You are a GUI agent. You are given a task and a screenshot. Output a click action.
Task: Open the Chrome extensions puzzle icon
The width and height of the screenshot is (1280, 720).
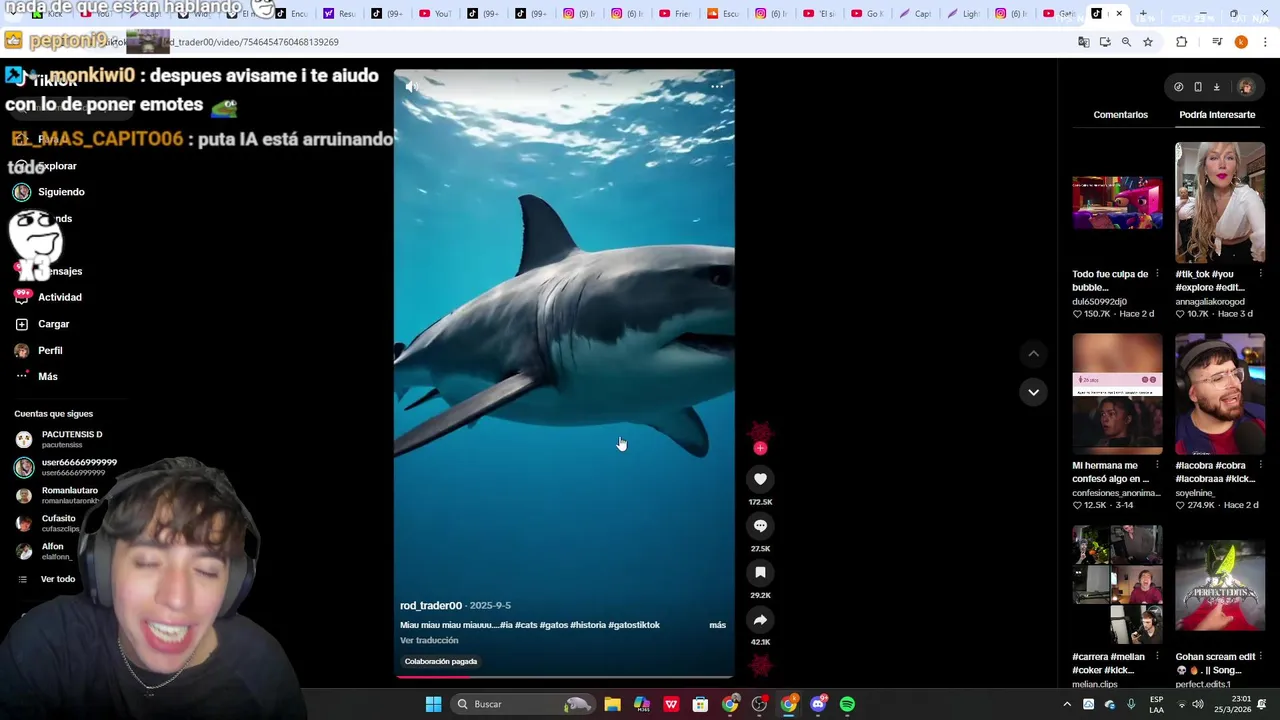click(1182, 42)
